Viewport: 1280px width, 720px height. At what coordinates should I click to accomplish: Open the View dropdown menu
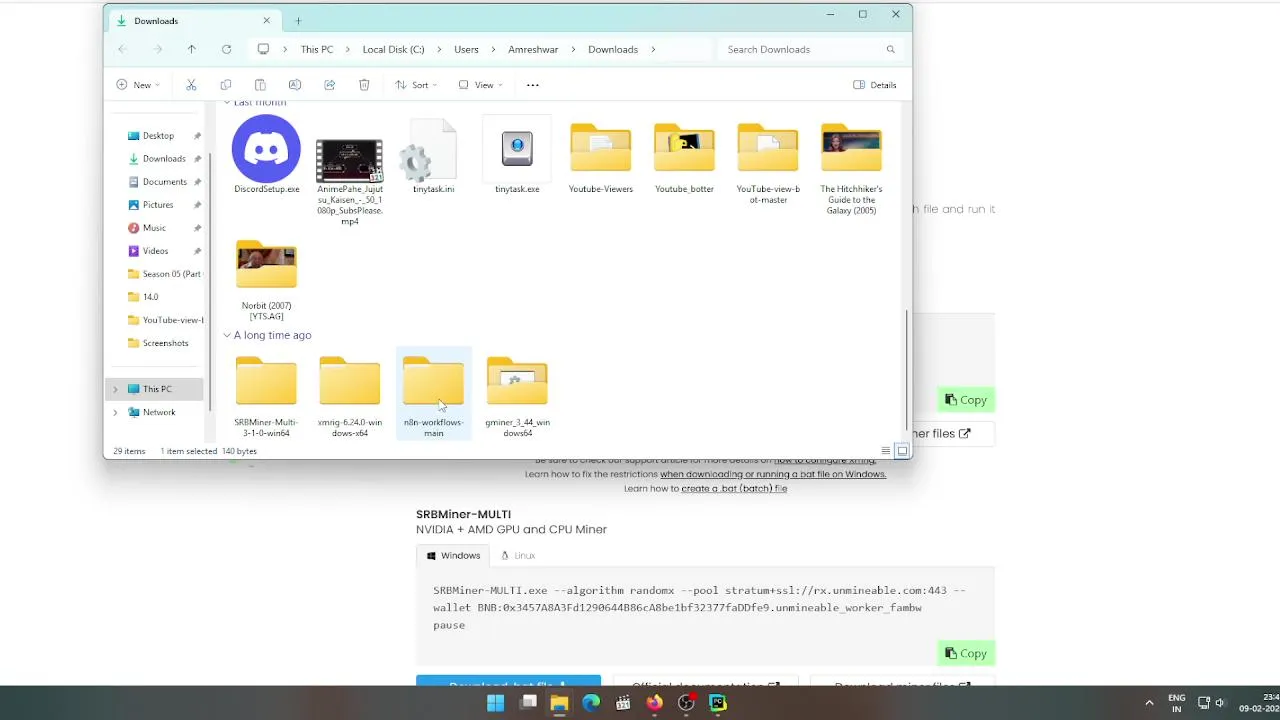pyautogui.click(x=480, y=85)
